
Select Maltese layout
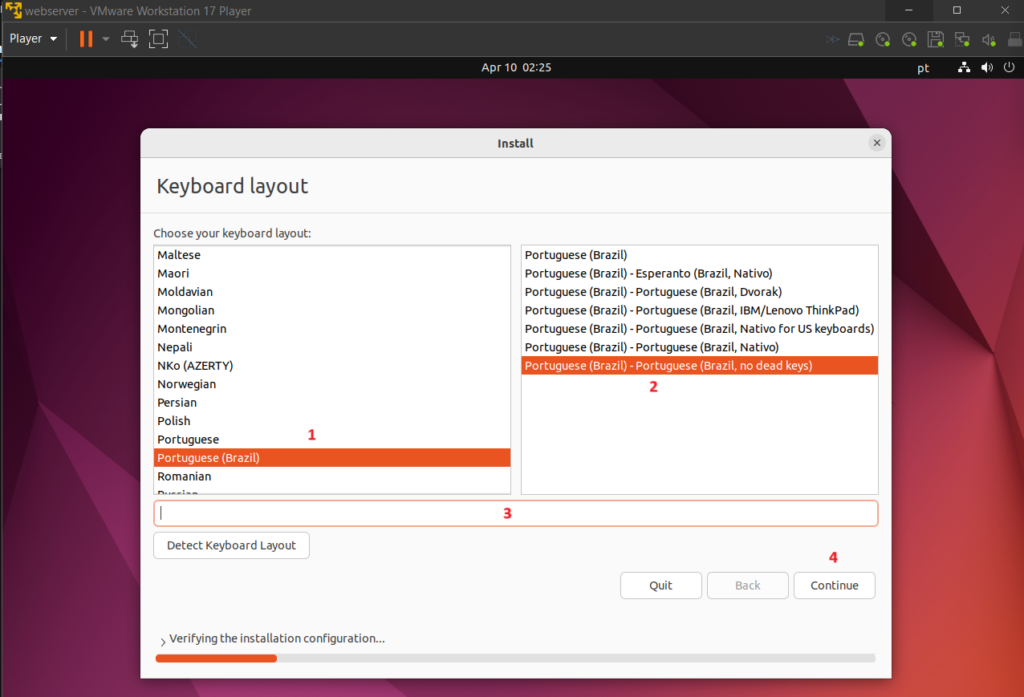pyautogui.click(x=332, y=255)
